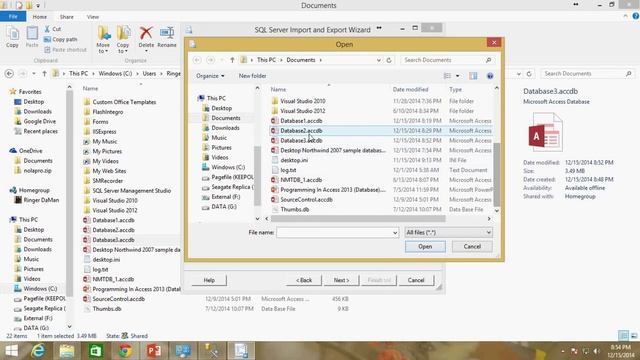Open Internet Explorer from the taskbar
640x360 pixels.
click(38, 351)
